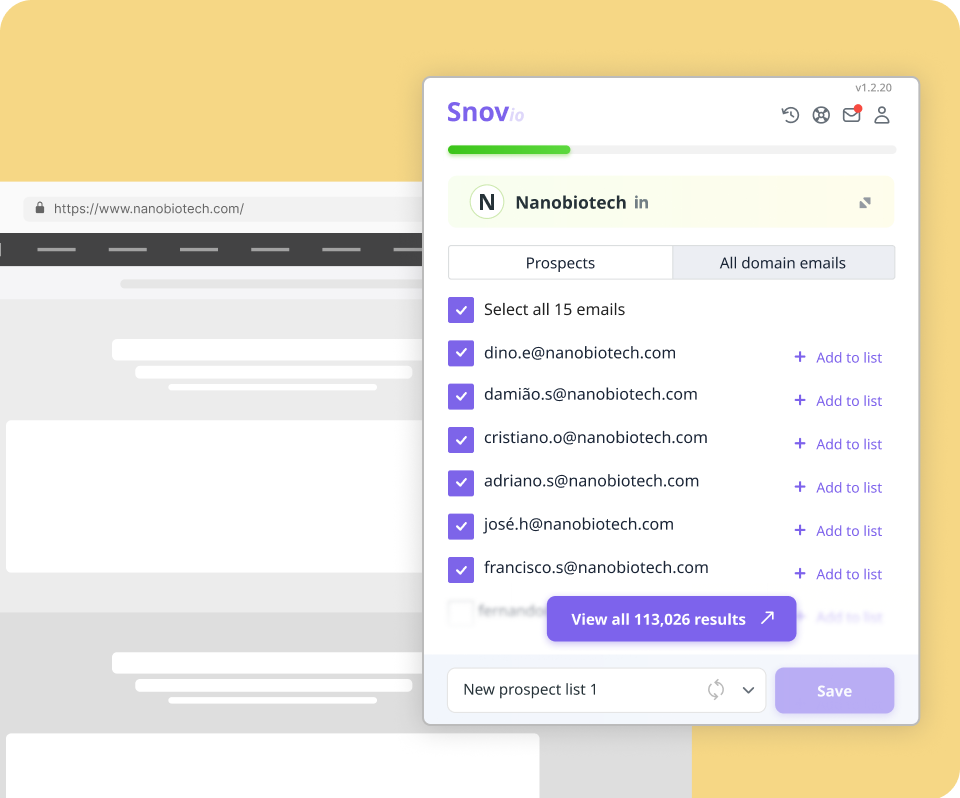Add cristiano.o@nanobiotech.com to list
The height and width of the screenshot is (798, 960).
(839, 444)
